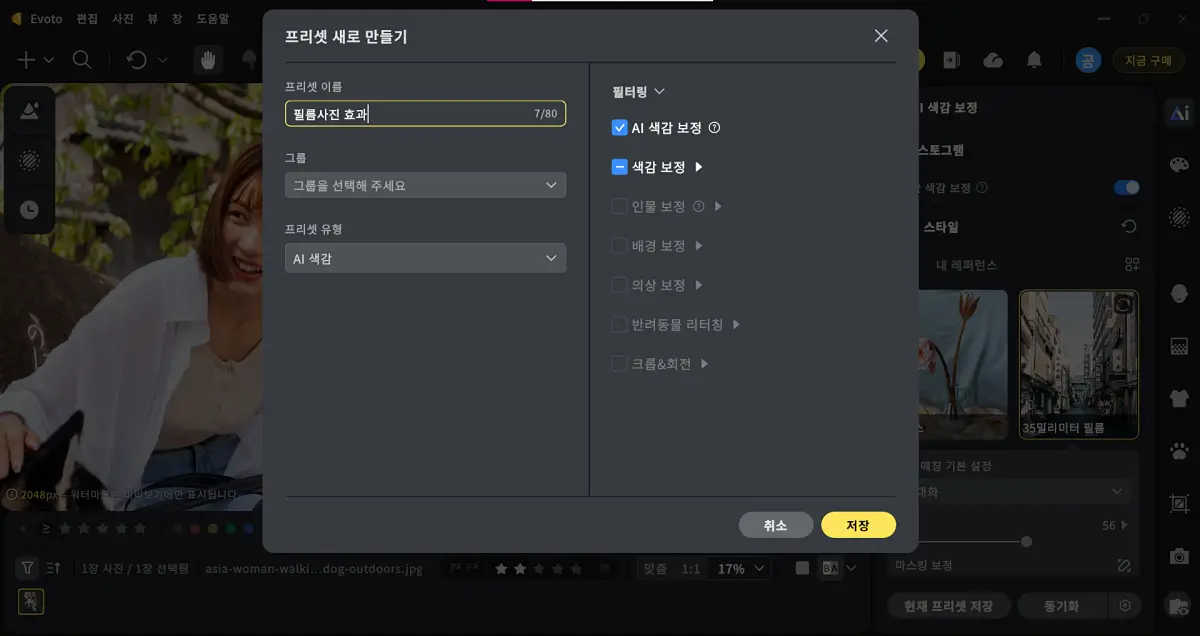Screen dimensions: 1200x636
Task: Open the 프리셋 유형 AI 색감 dropdown
Action: (x=425, y=258)
